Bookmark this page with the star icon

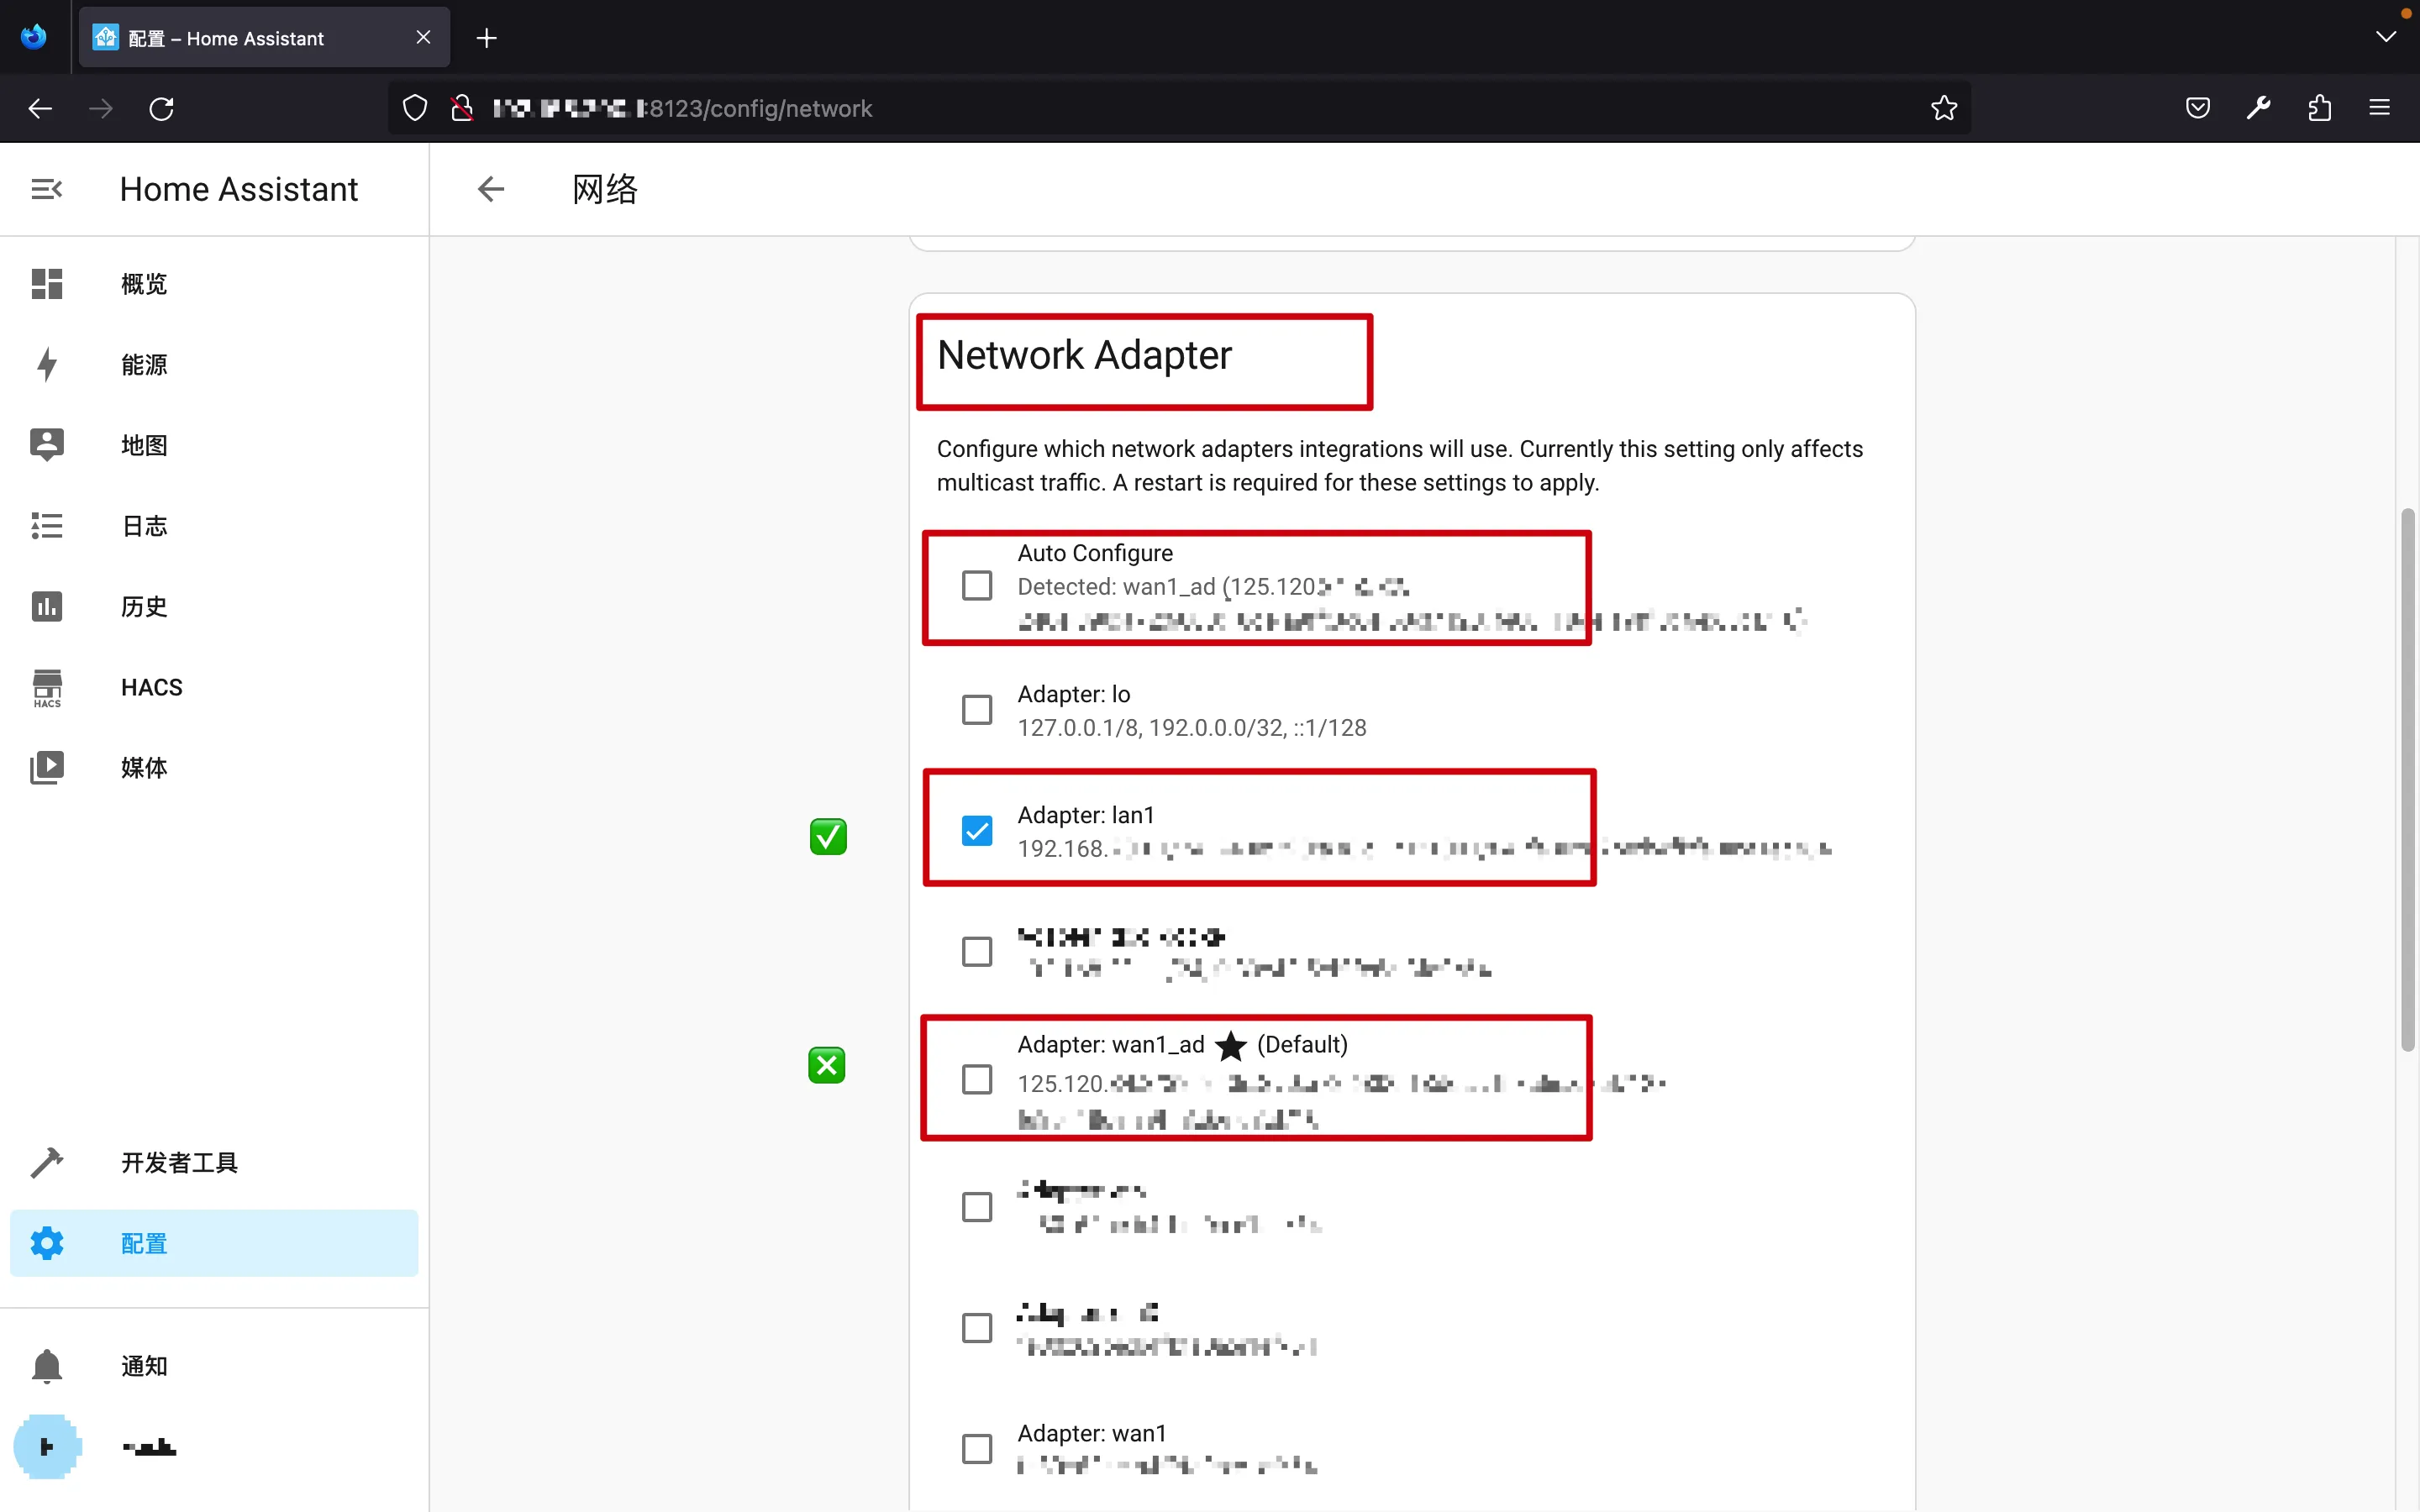pyautogui.click(x=1943, y=108)
